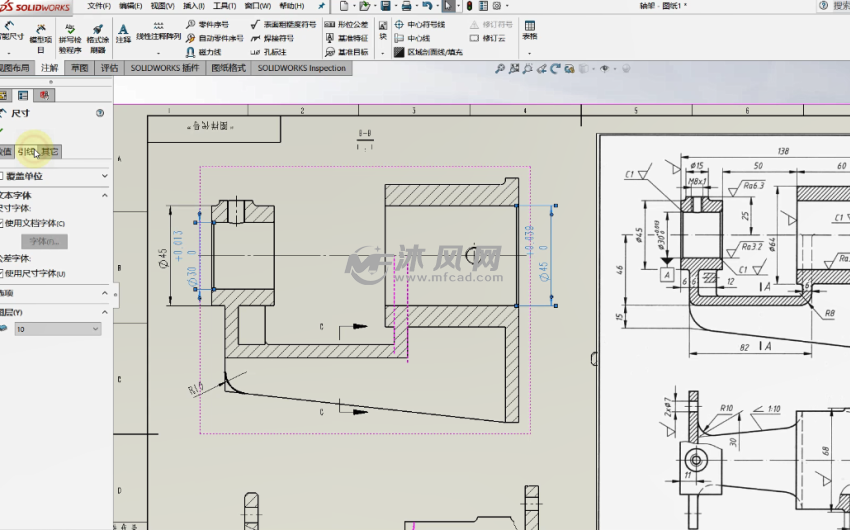Screen dimensions: 850x530
Task: Click the Save icon
Action: tap(385, 6)
